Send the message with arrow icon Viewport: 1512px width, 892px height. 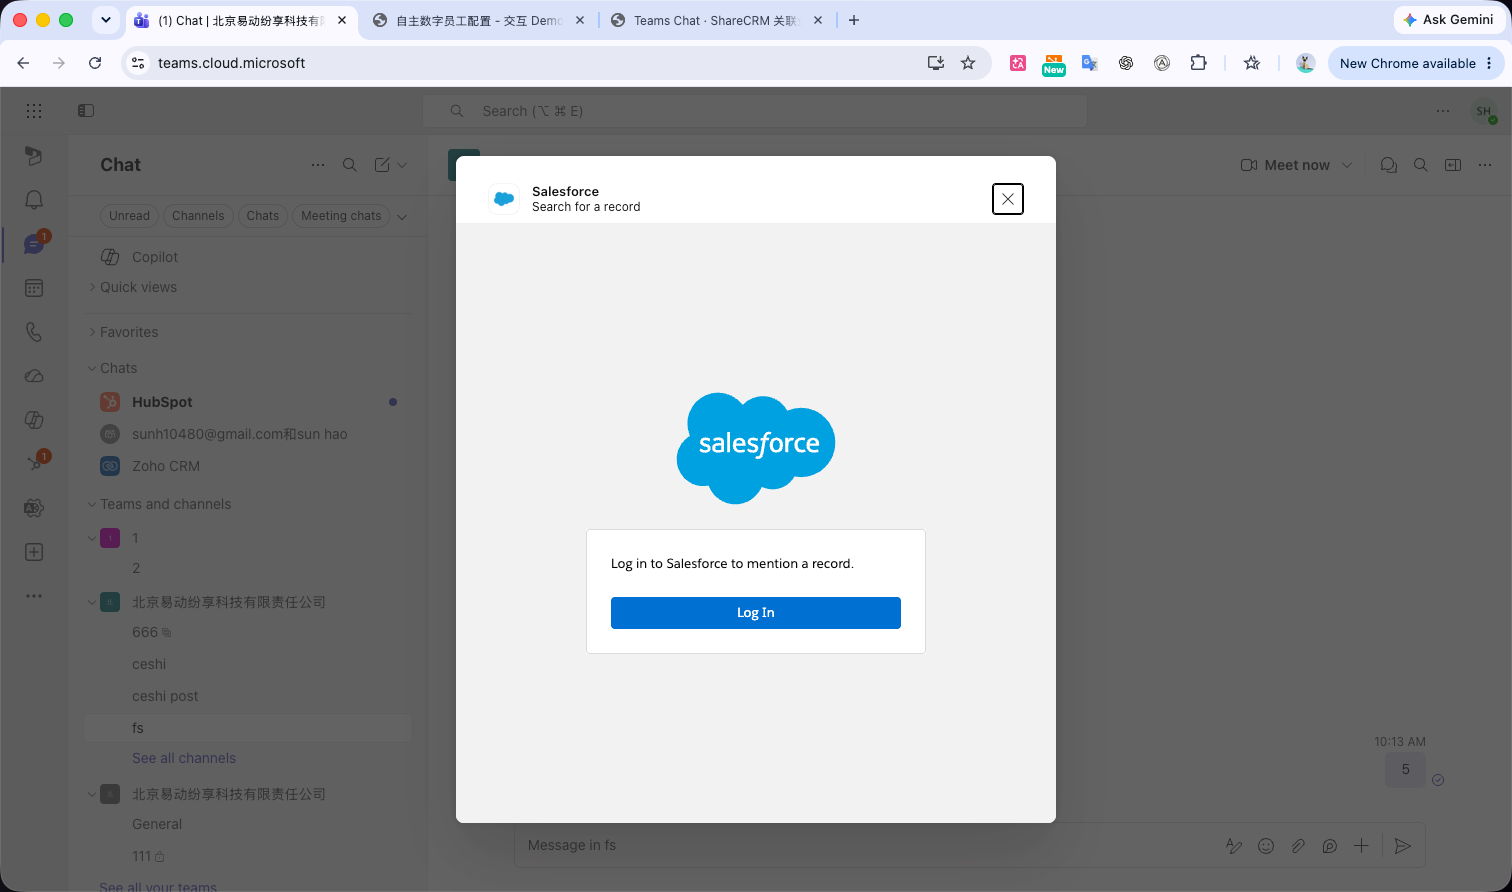pyautogui.click(x=1403, y=846)
